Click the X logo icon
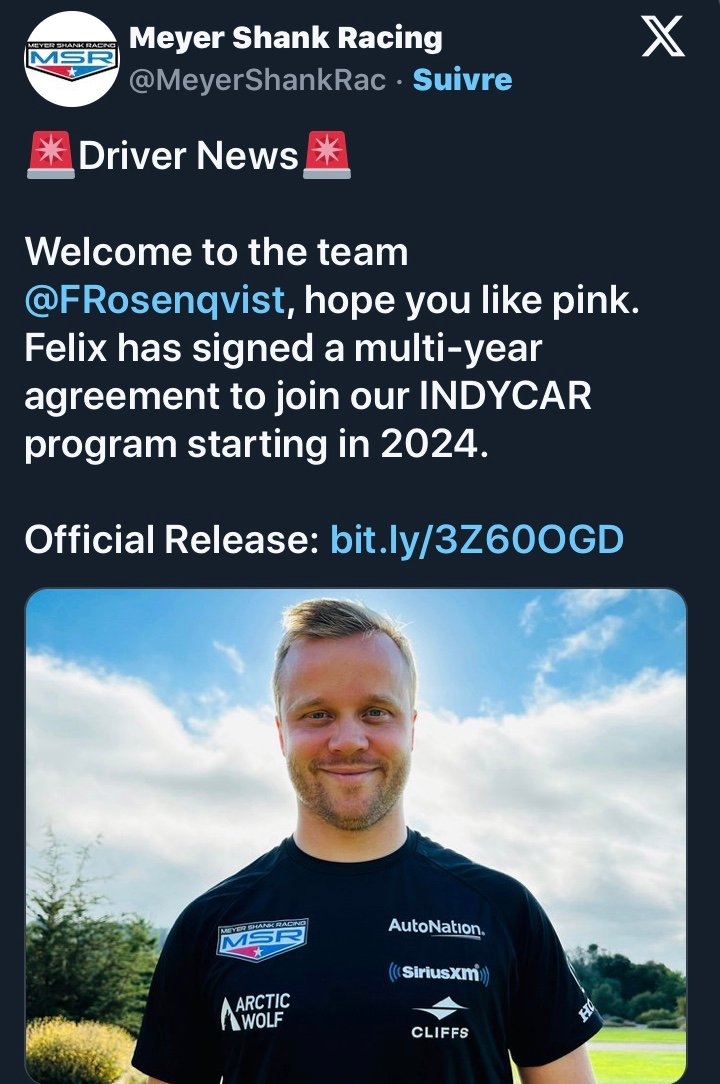Image resolution: width=720 pixels, height=1084 pixels. click(661, 37)
